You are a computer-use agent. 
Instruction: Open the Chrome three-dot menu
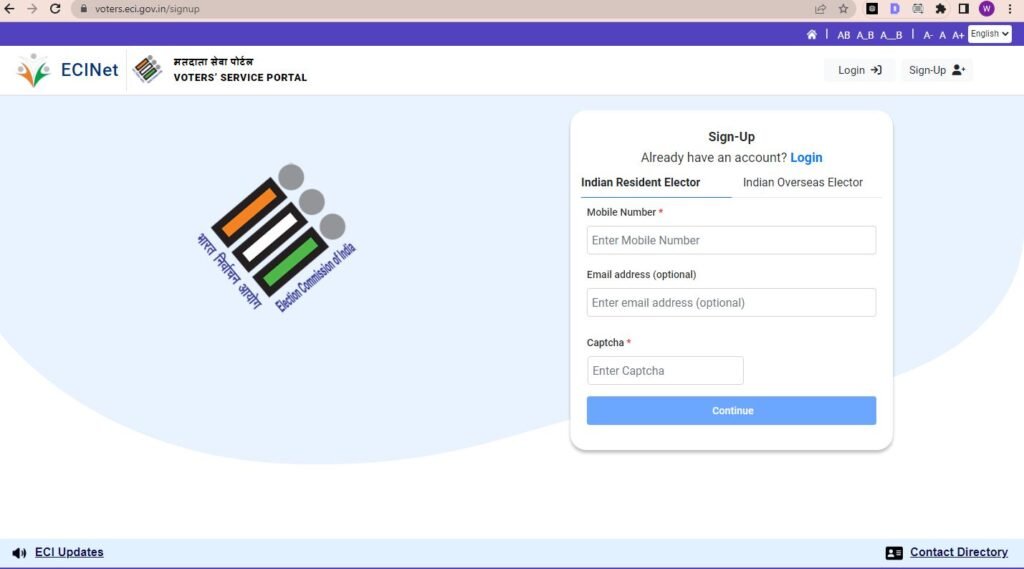click(1010, 9)
